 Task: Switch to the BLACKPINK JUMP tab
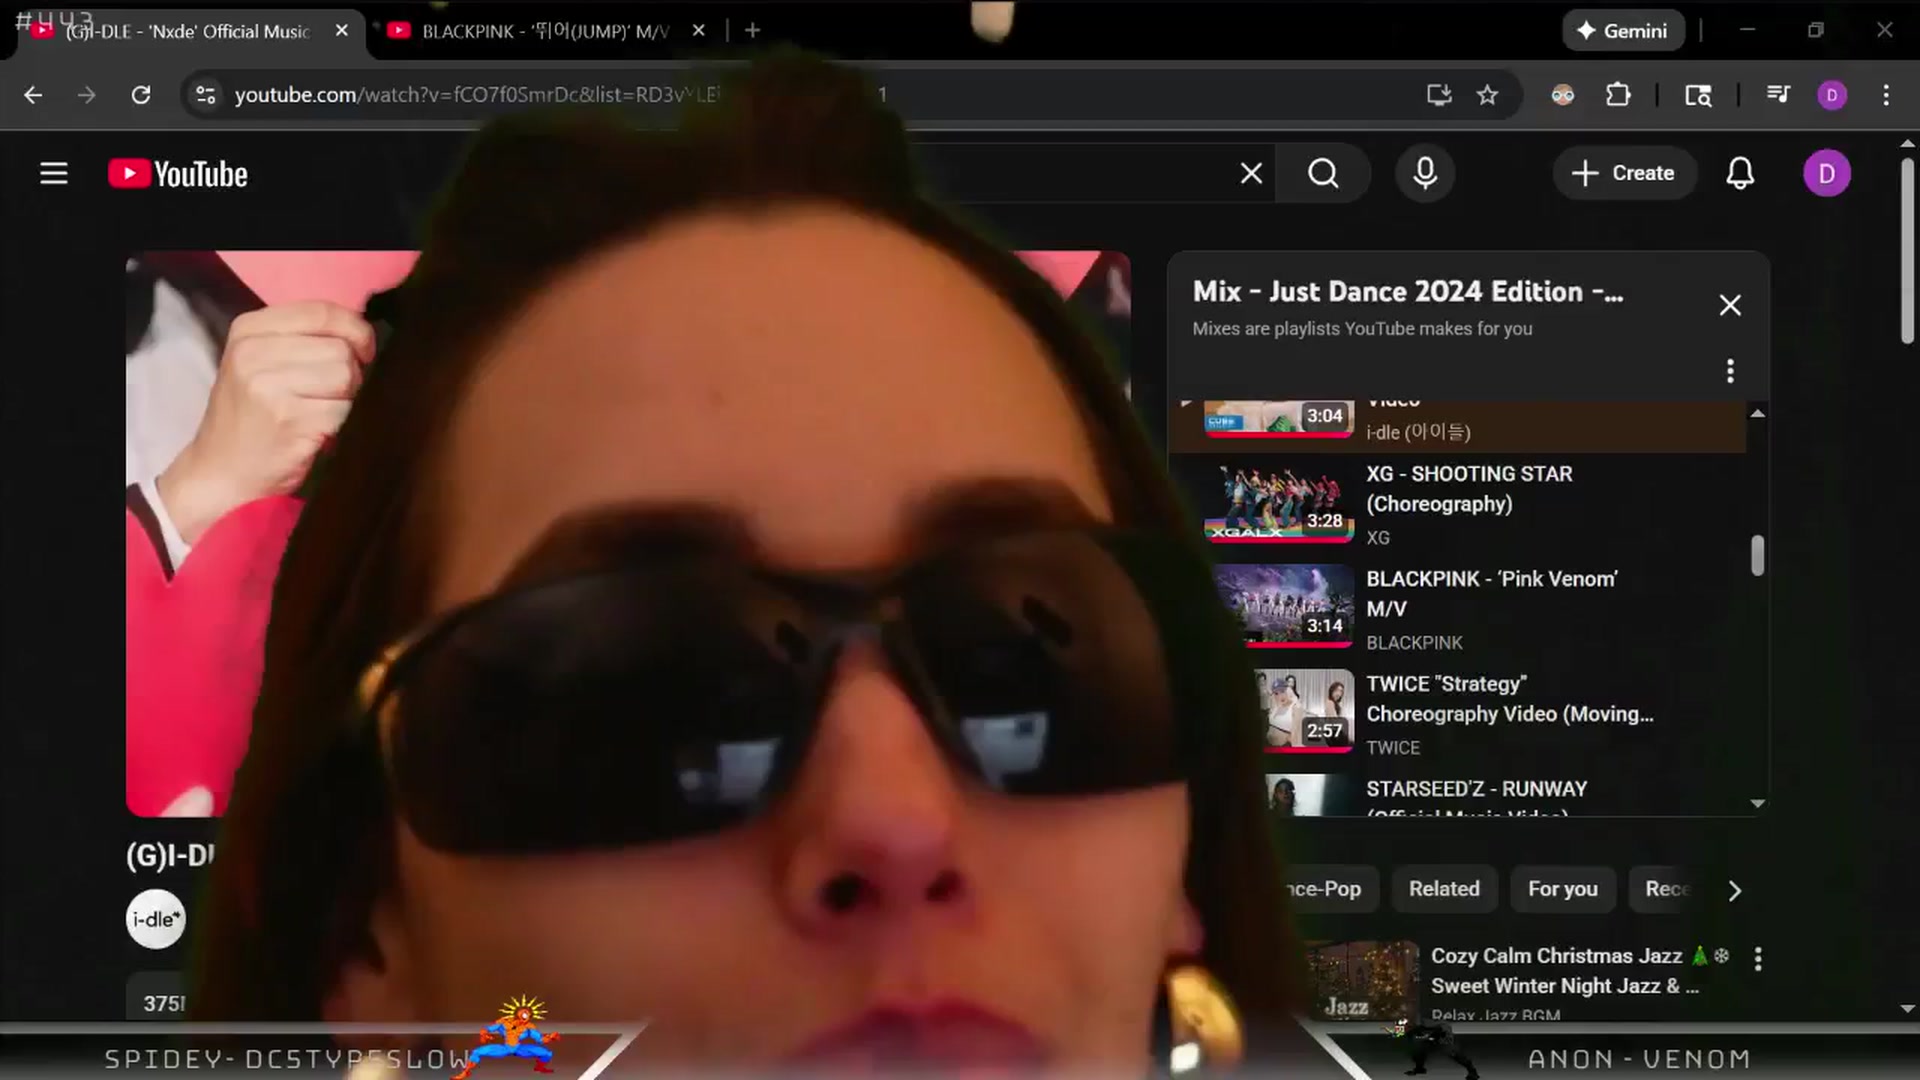tap(545, 31)
